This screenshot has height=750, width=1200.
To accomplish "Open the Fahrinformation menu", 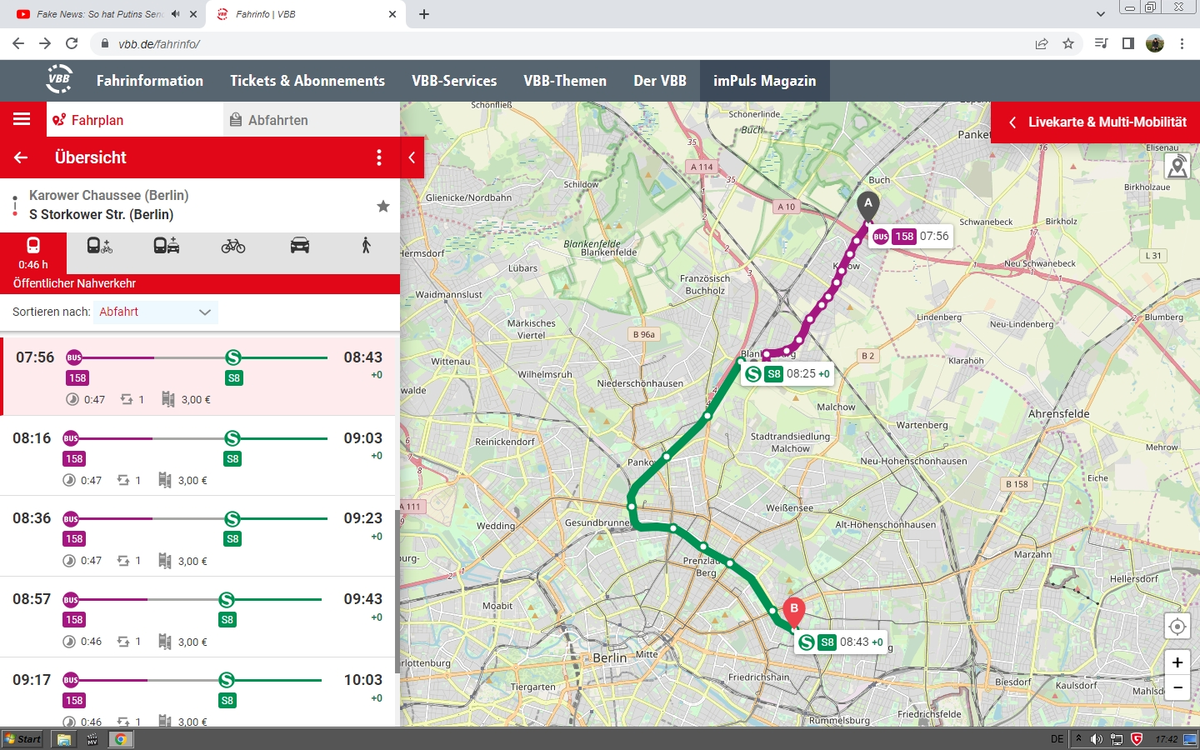I will (150, 81).
